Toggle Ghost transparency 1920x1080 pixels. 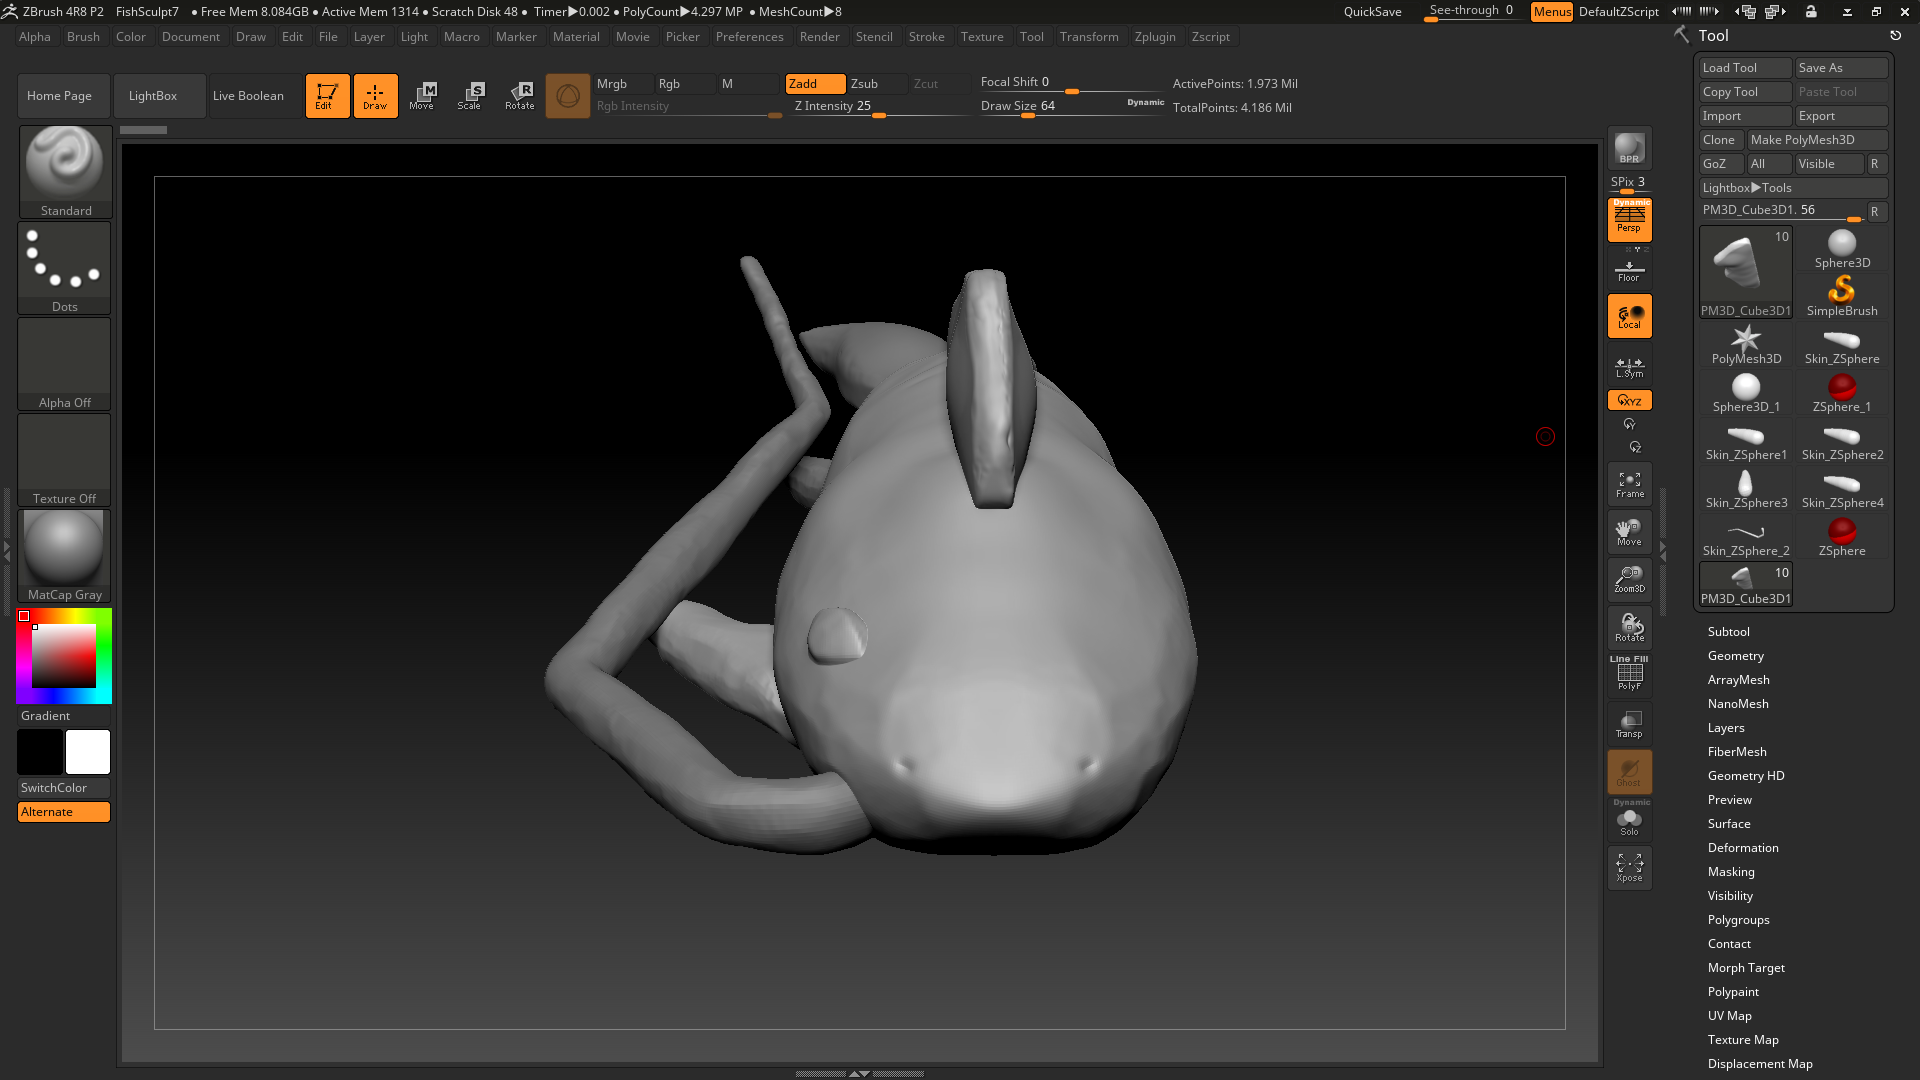pos(1629,771)
